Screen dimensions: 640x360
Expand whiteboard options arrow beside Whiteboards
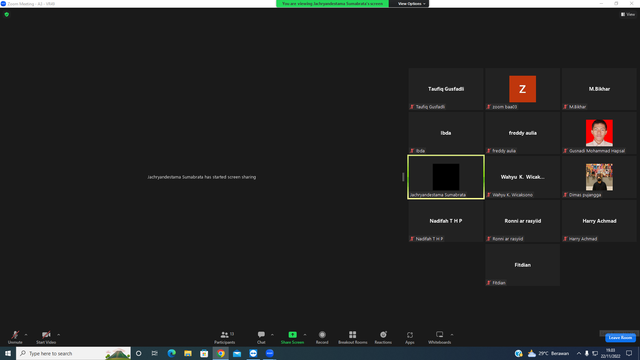[x=452, y=335]
